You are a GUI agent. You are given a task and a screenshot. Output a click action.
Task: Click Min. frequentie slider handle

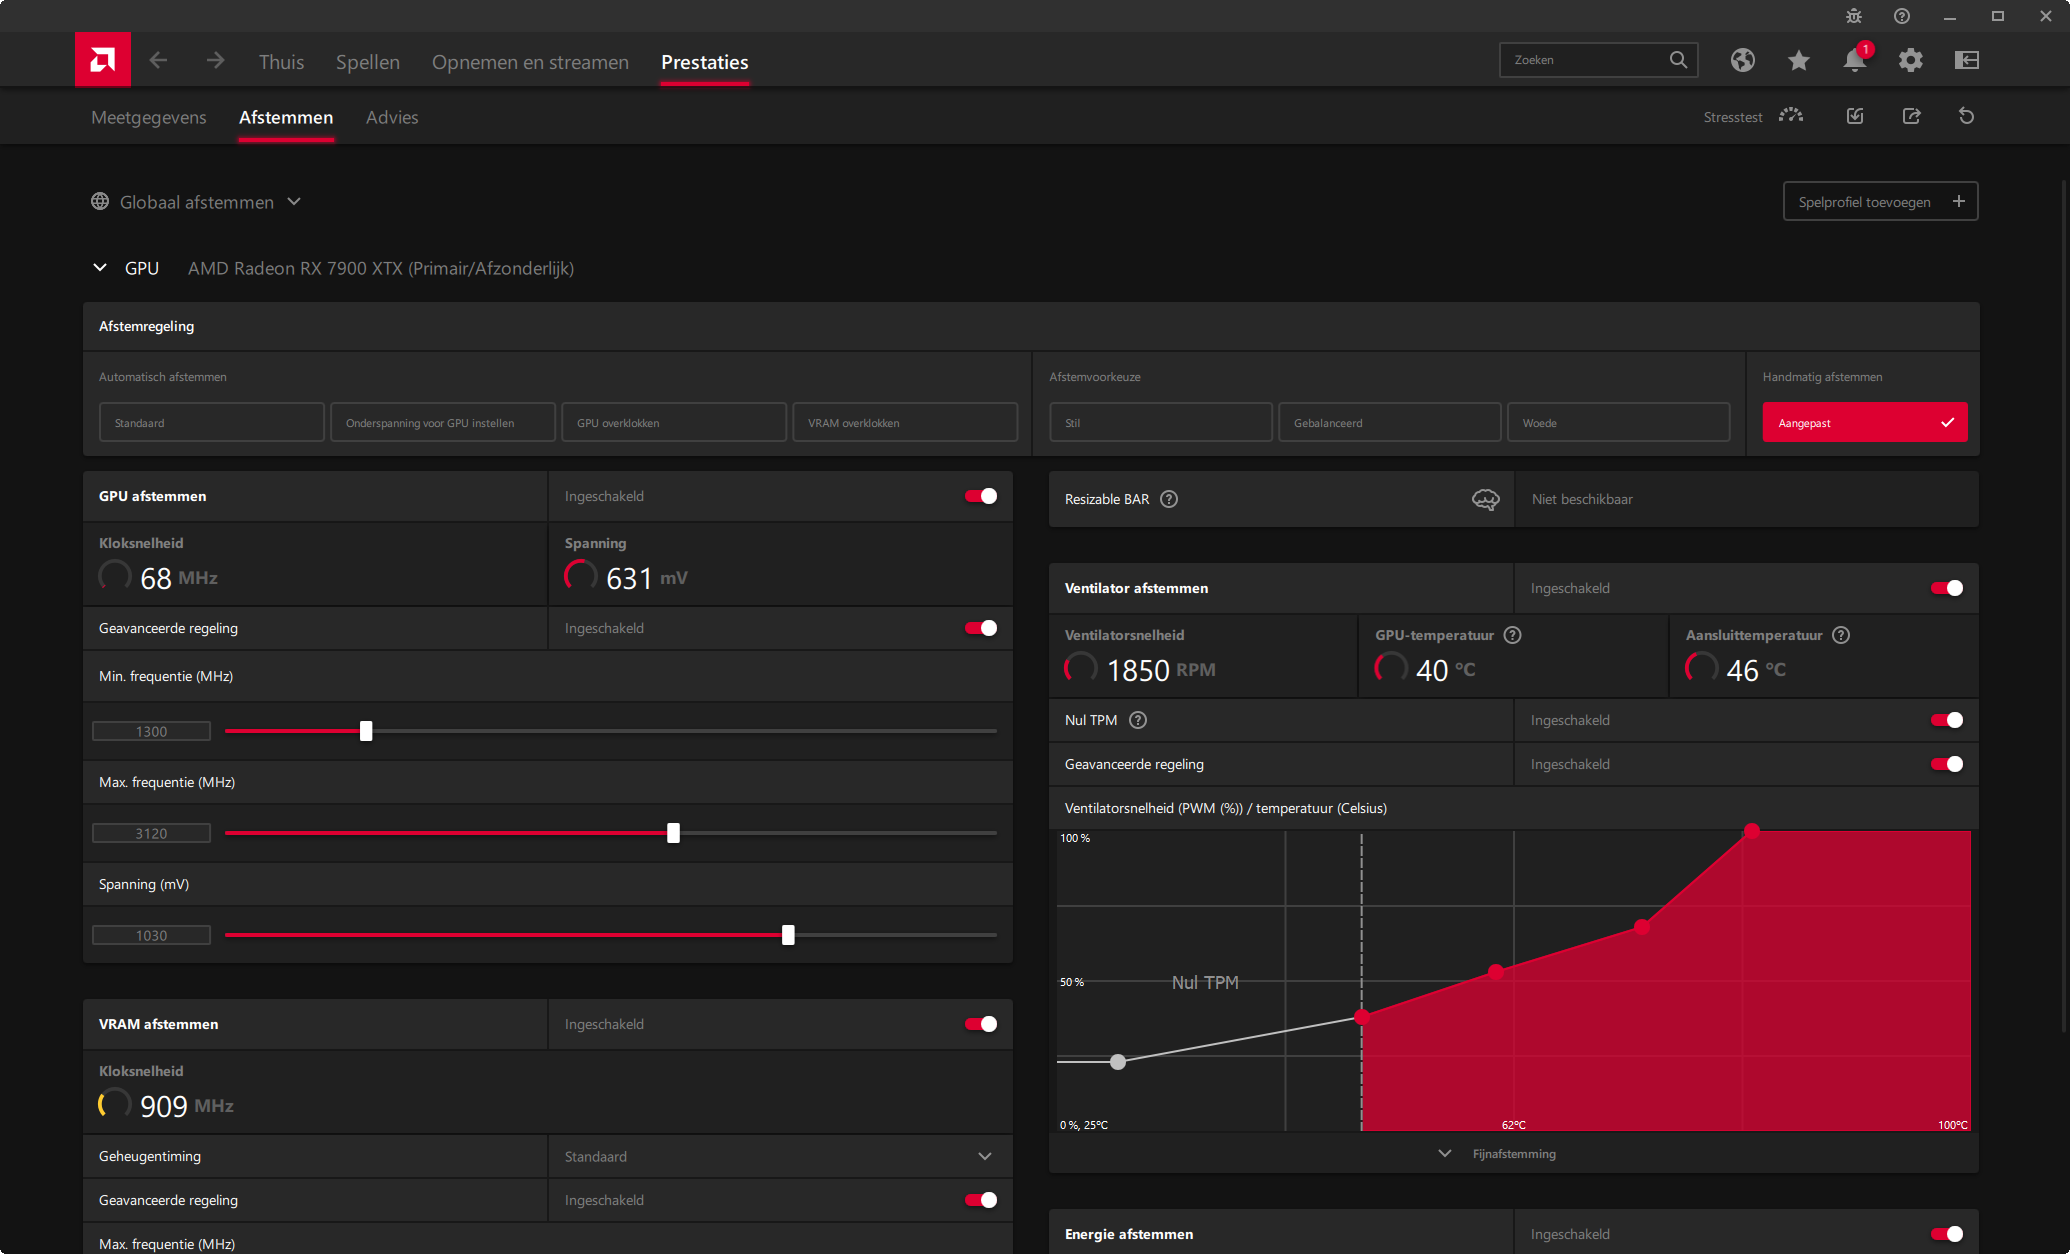366,731
